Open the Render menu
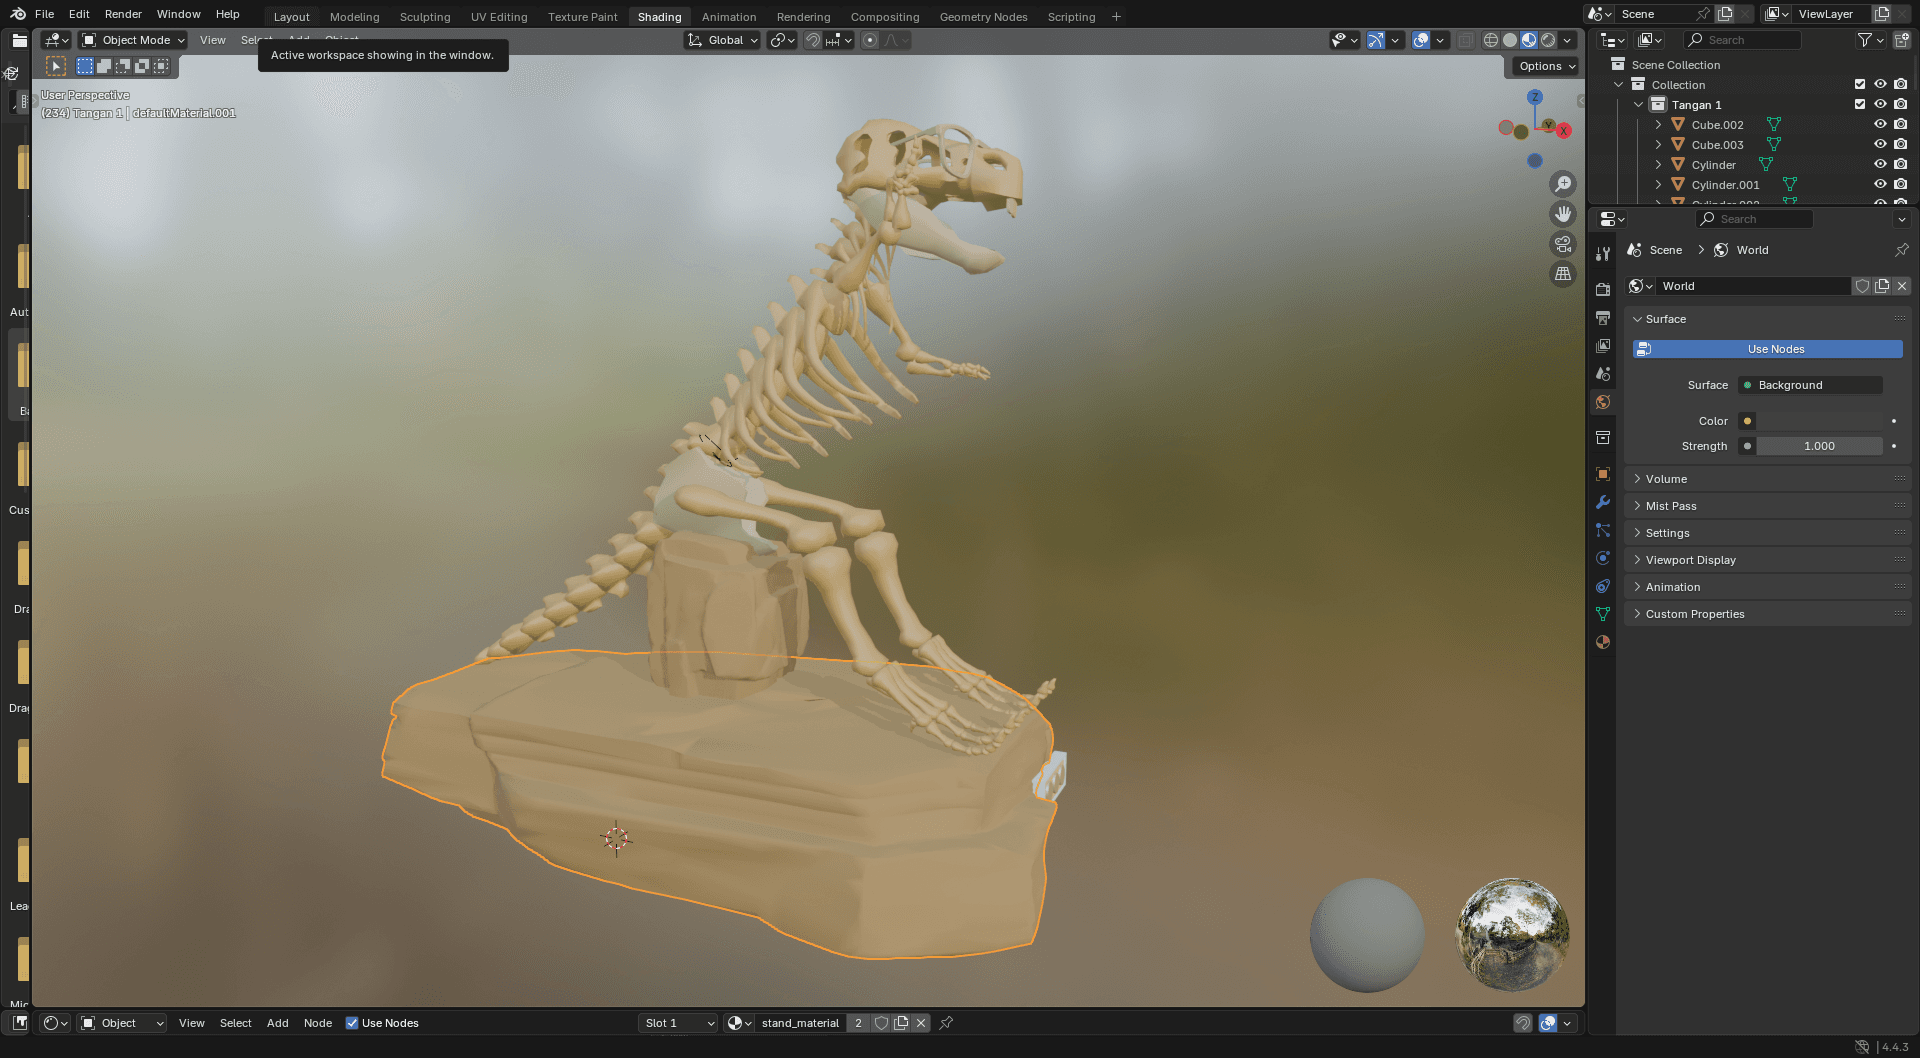This screenshot has height=1058, width=1920. tap(123, 14)
